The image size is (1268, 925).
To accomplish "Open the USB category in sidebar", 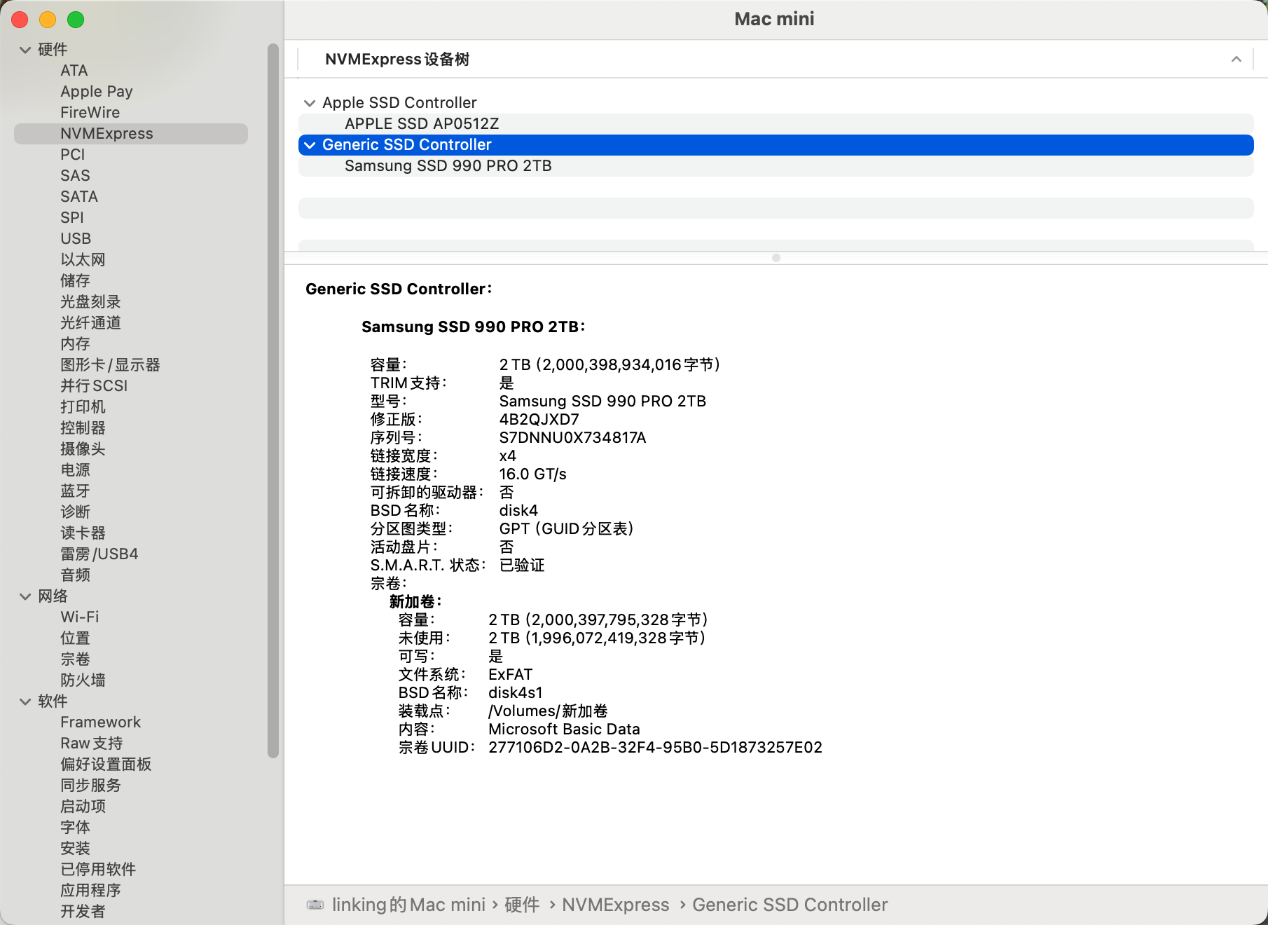I will point(75,239).
